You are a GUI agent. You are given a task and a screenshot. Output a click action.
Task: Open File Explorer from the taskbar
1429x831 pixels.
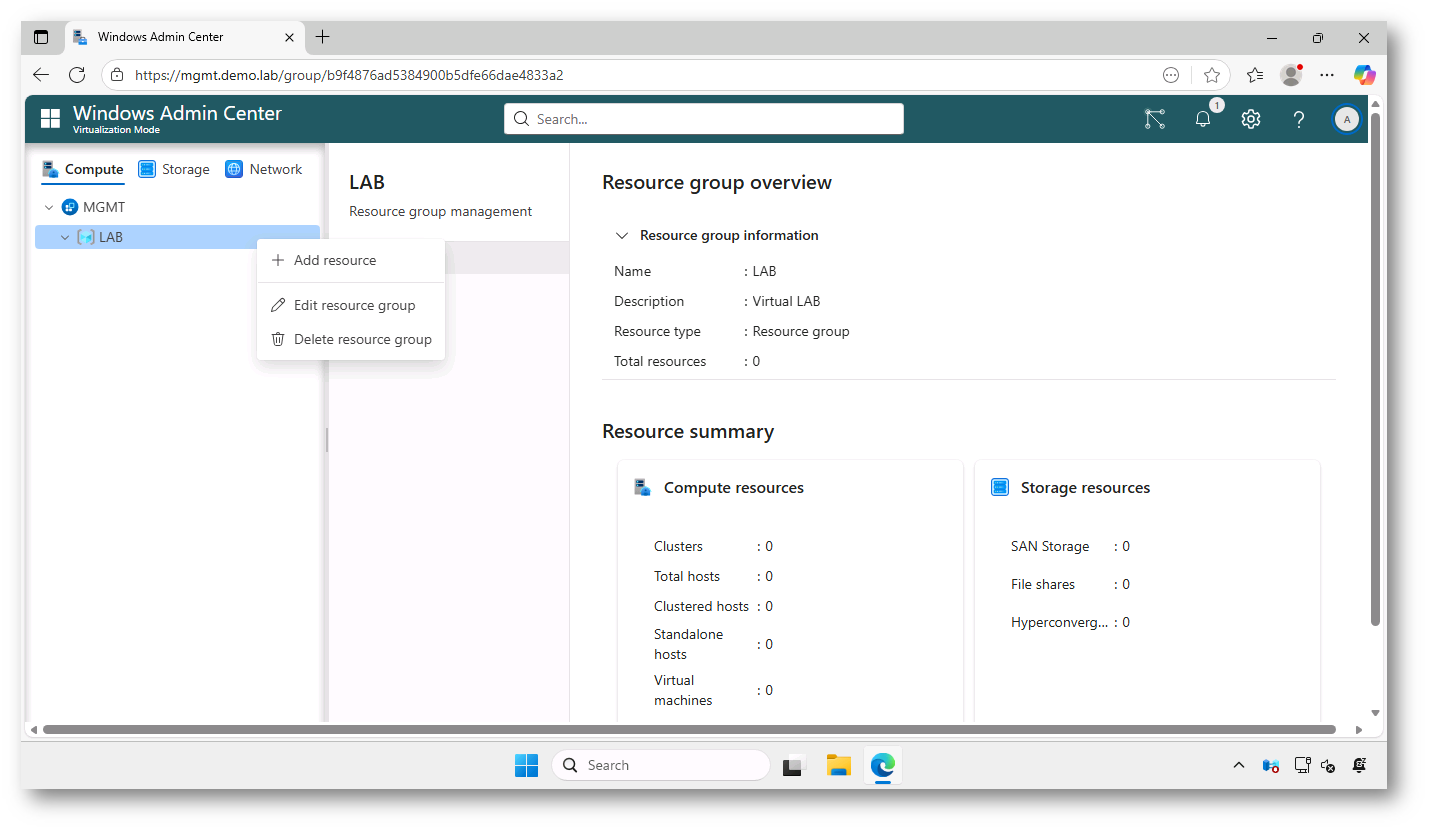(838, 765)
